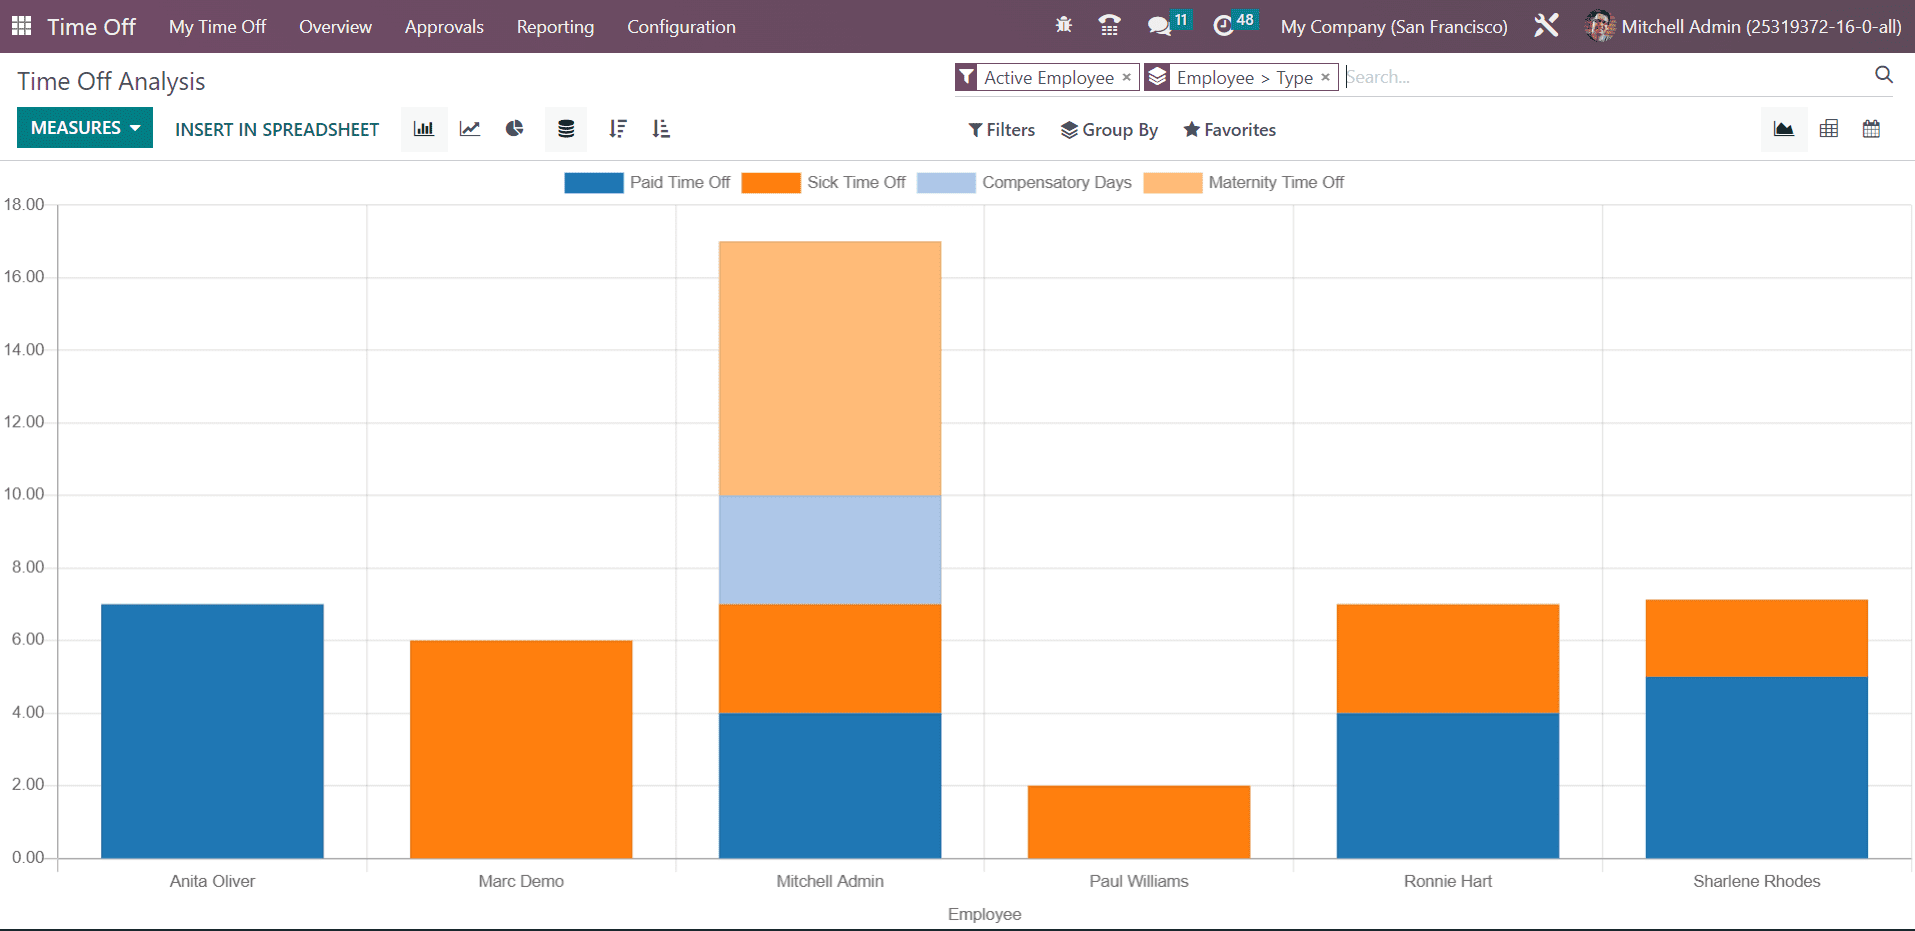Open the Configuration menu
The width and height of the screenshot is (1915, 931).
tap(681, 27)
